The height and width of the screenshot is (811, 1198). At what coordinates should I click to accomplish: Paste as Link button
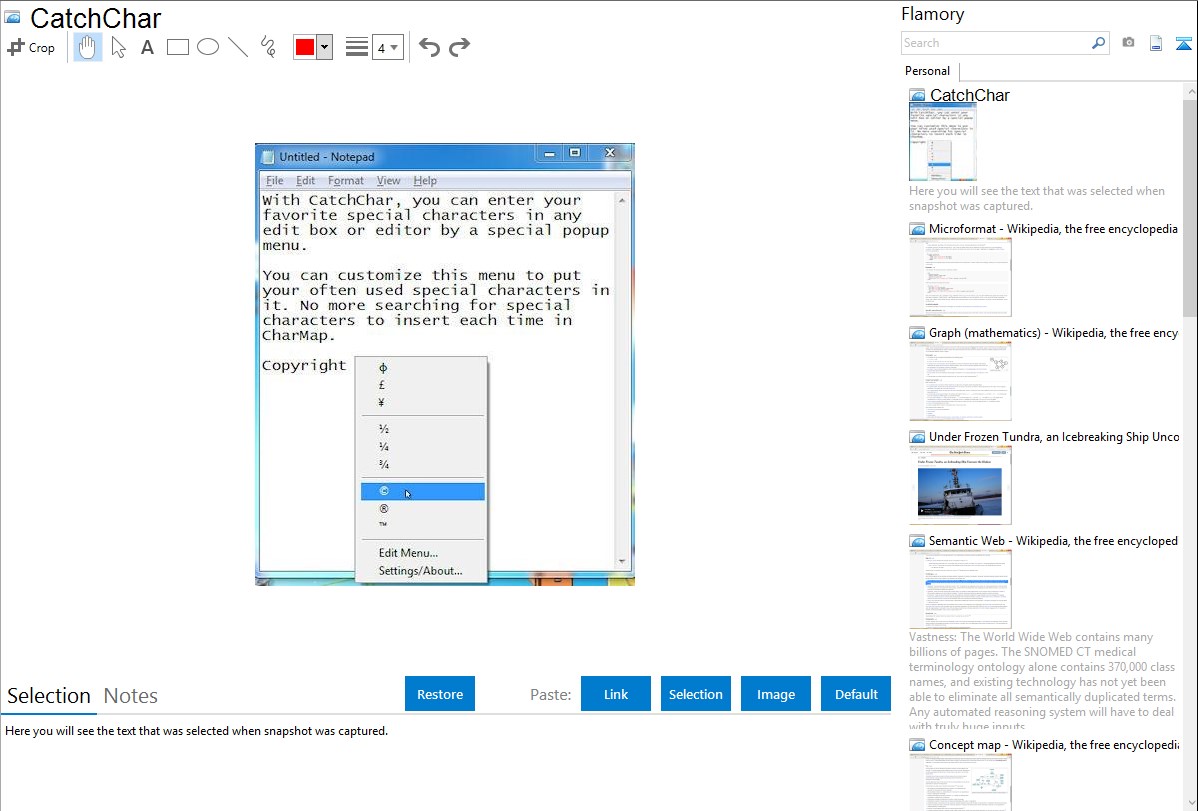coord(616,694)
